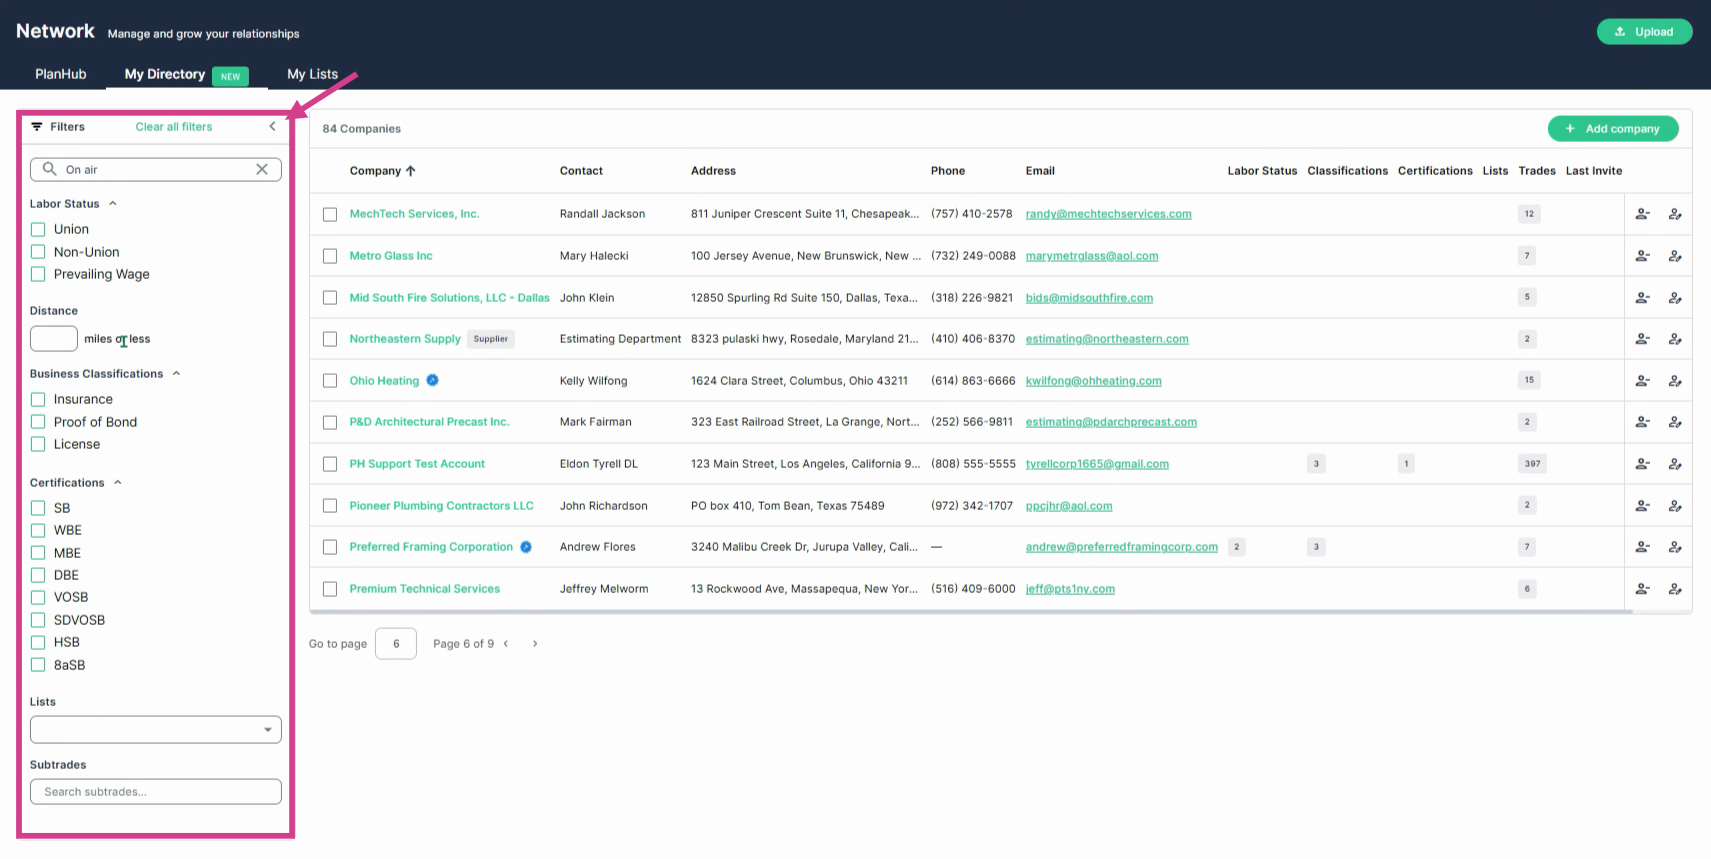Click remove-contact icon for Premium Technical Services
This screenshot has width=1711, height=859.
(1642, 589)
